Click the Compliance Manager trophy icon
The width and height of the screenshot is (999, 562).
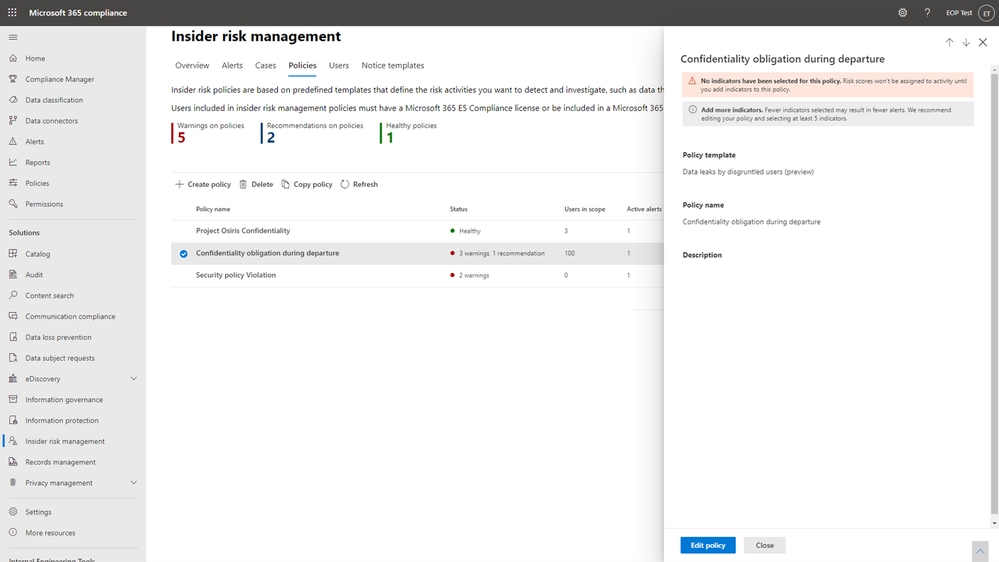(x=13, y=79)
